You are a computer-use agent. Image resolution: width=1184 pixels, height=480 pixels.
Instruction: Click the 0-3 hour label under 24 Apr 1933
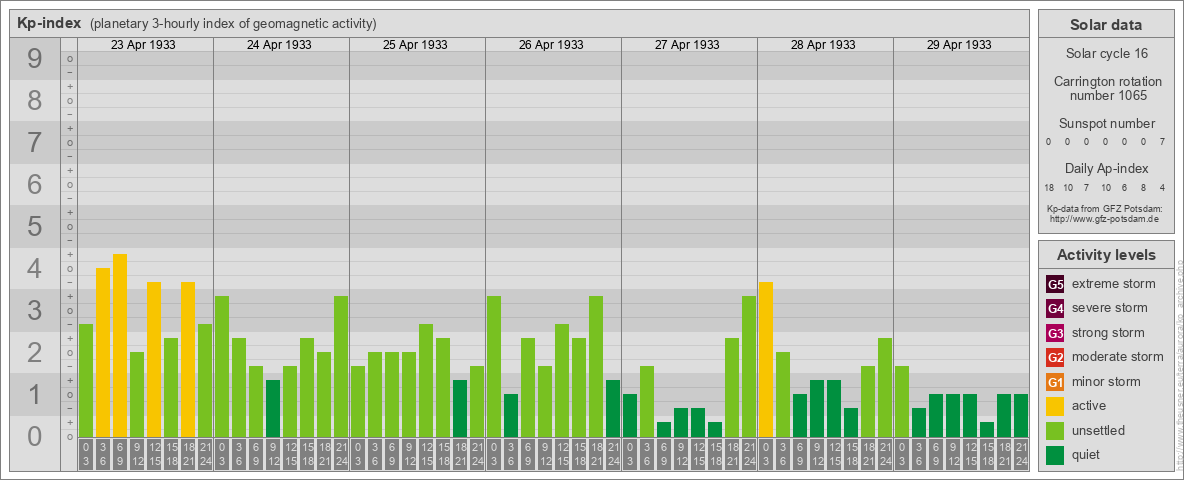222,454
